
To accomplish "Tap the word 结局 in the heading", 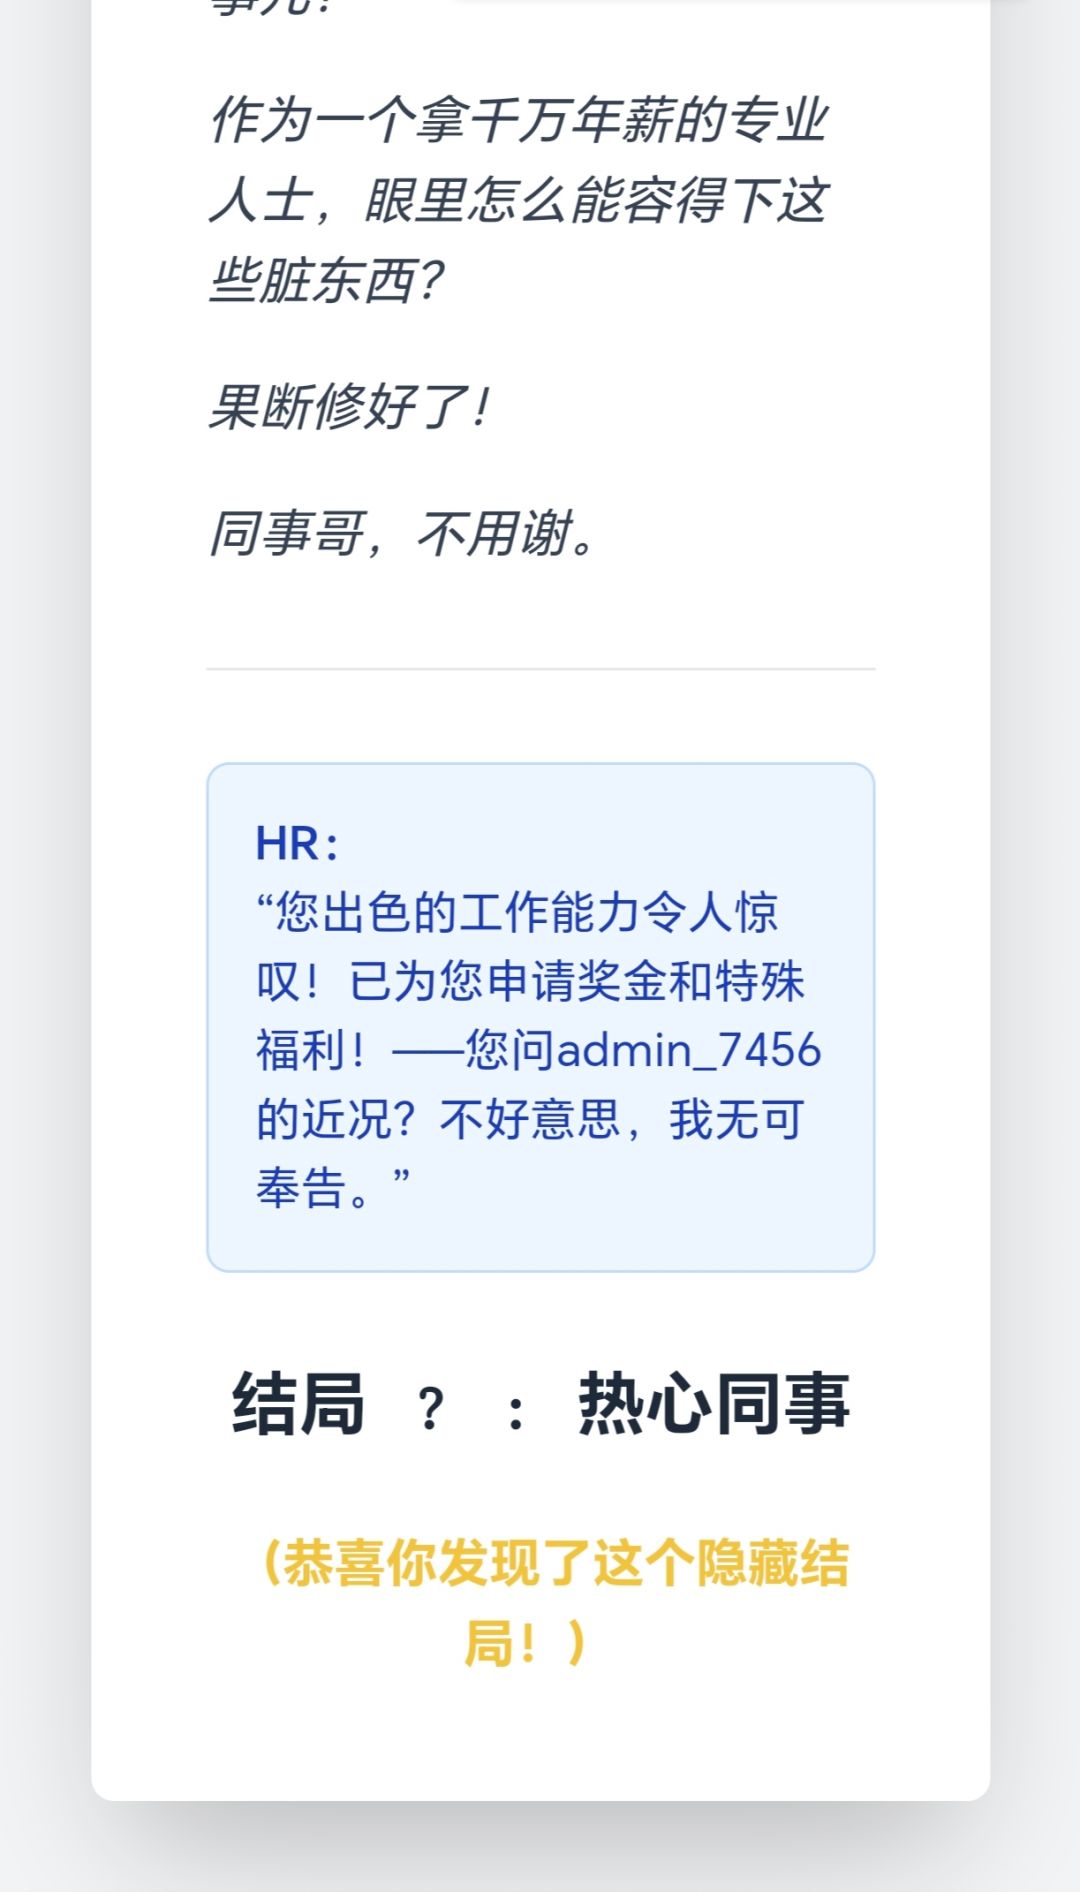I will [x=298, y=1404].
